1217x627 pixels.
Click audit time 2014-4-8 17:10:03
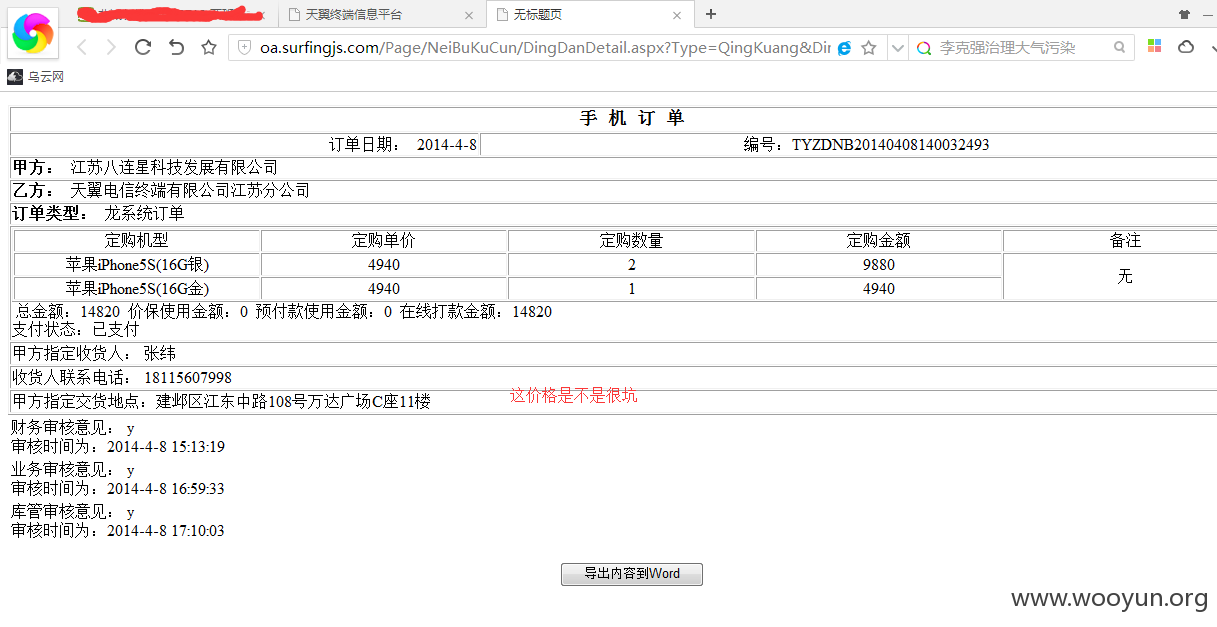pyautogui.click(x=166, y=531)
